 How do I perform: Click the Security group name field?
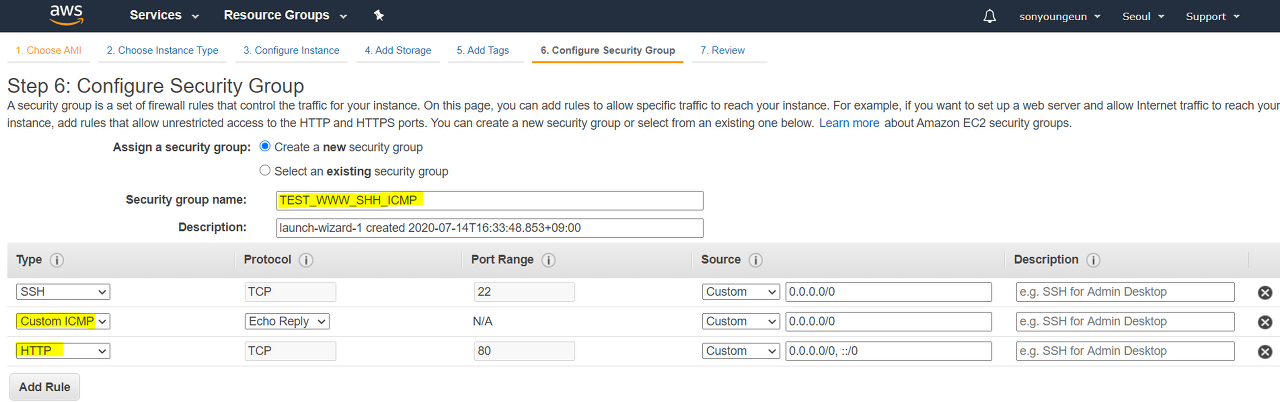490,200
